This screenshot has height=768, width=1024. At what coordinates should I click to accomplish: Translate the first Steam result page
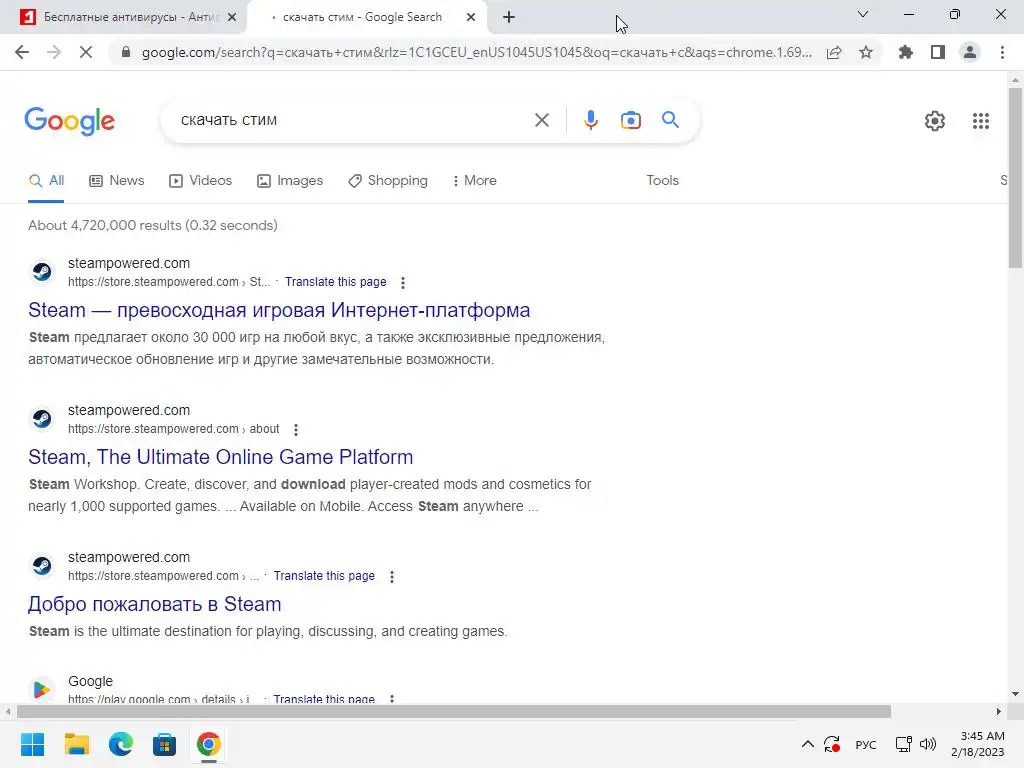pos(336,282)
